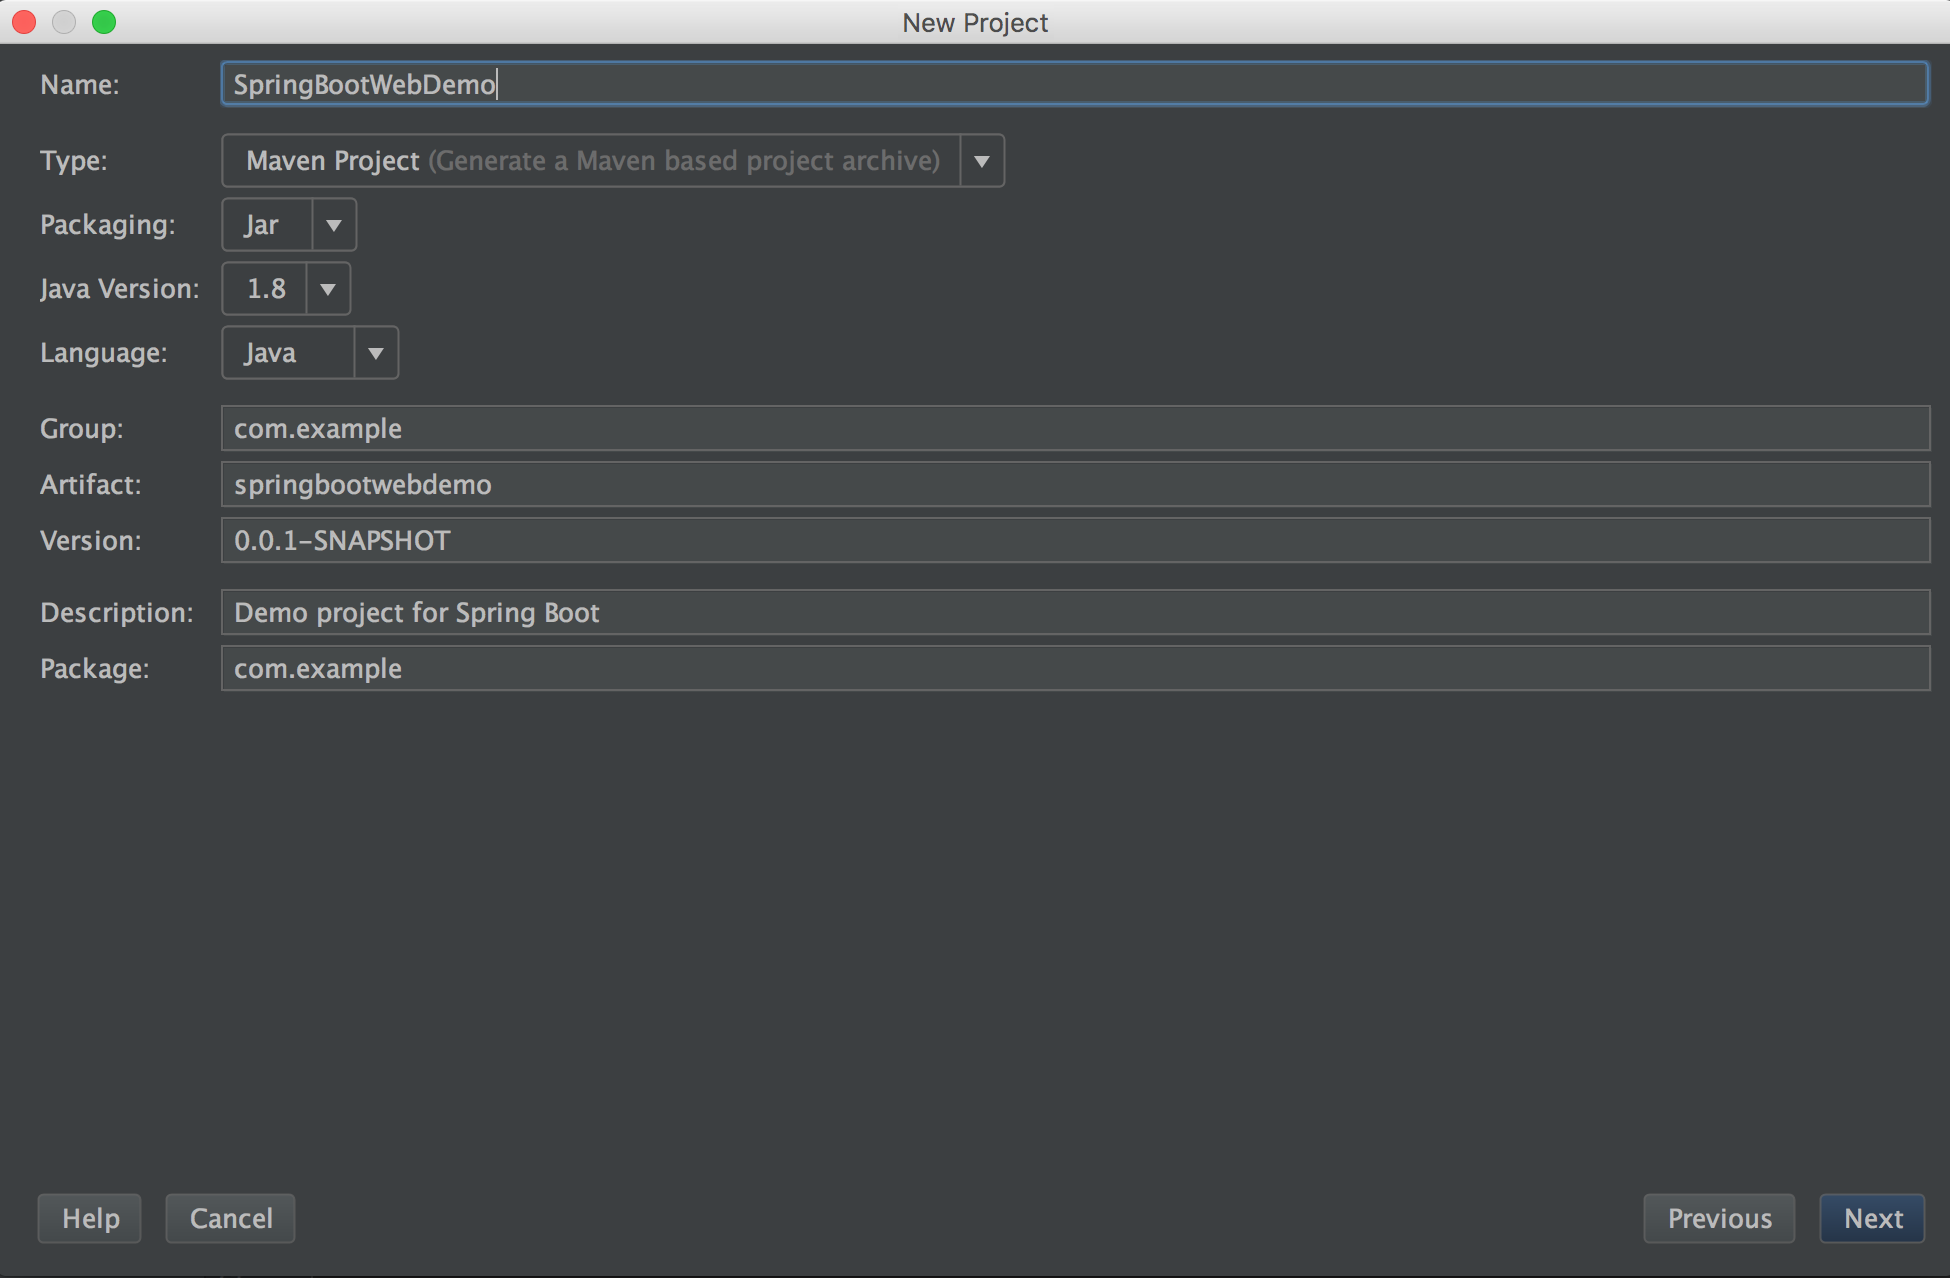Click the Java language value
The height and width of the screenshot is (1278, 1950).
pyautogui.click(x=270, y=353)
